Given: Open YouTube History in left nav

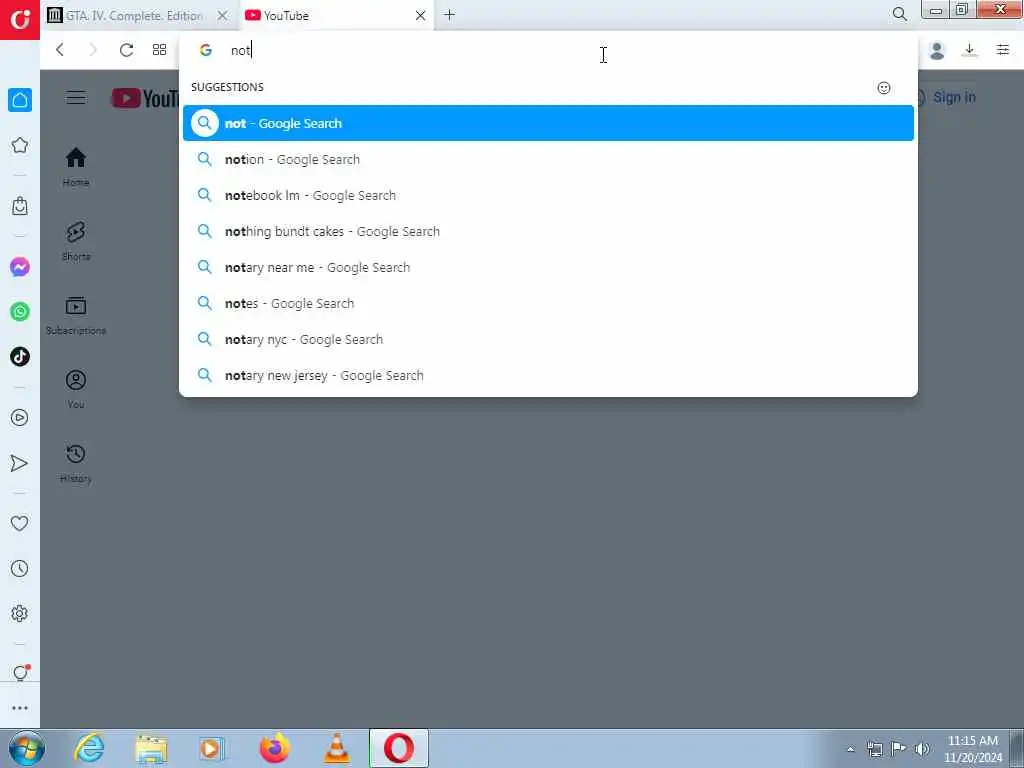Looking at the screenshot, I should (x=76, y=463).
